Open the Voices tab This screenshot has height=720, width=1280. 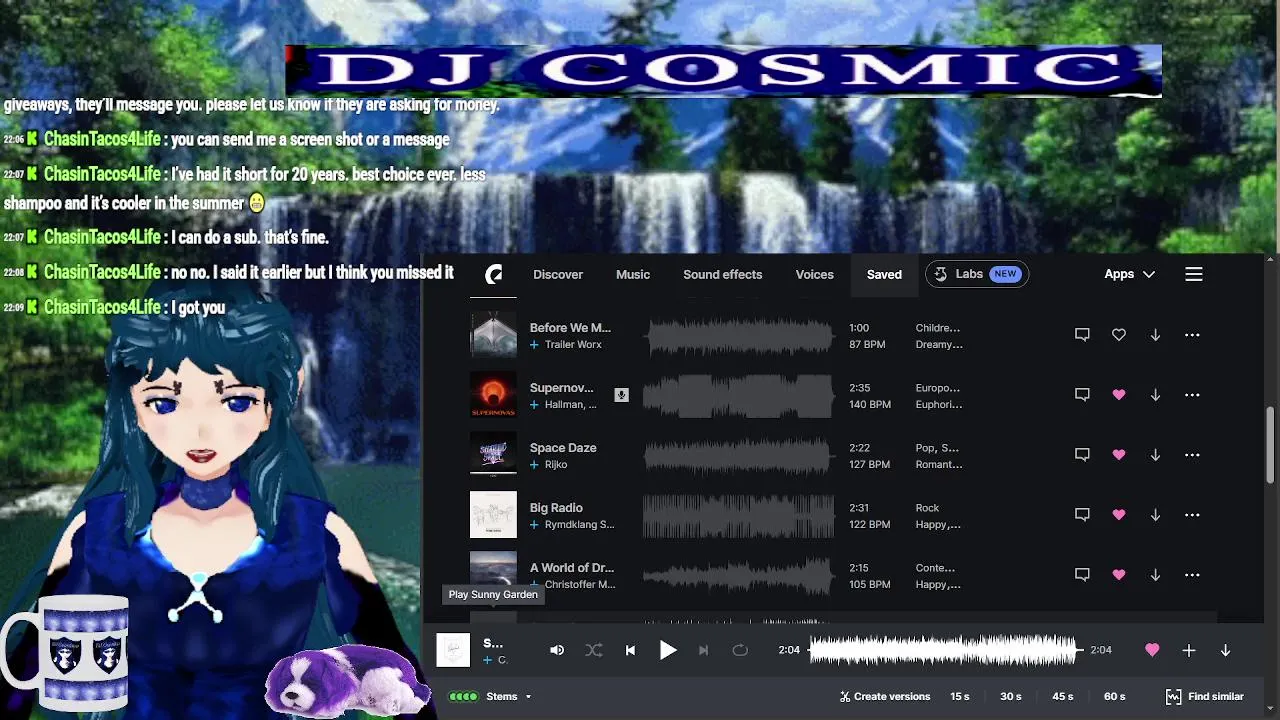(x=814, y=274)
